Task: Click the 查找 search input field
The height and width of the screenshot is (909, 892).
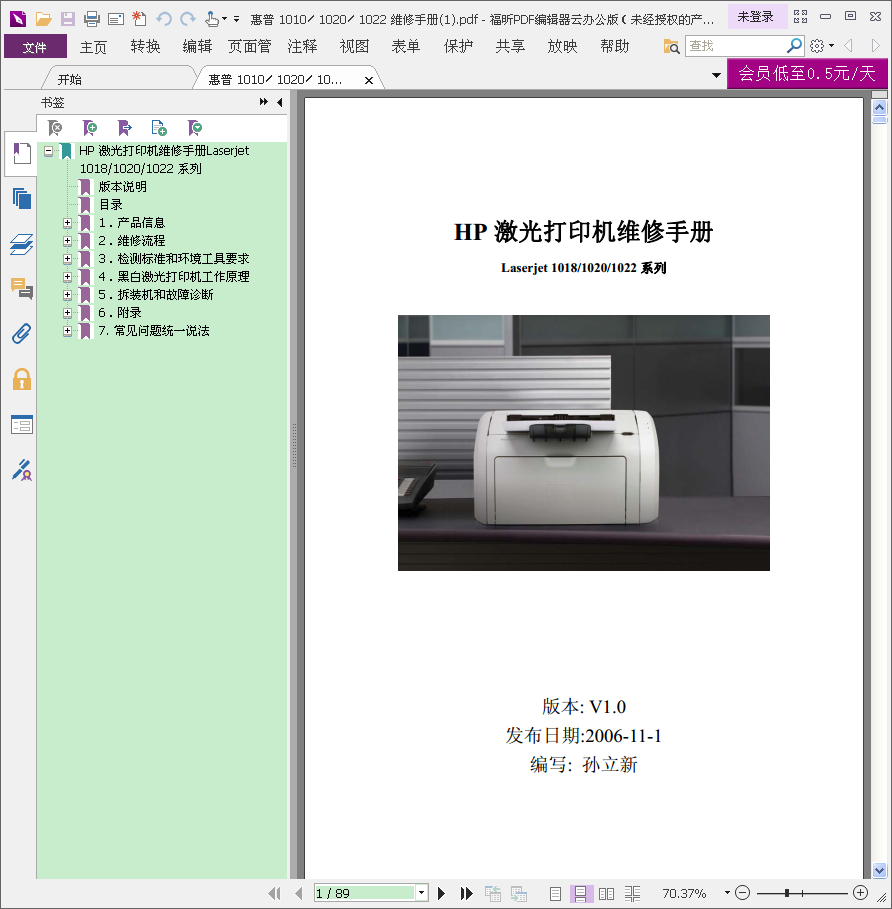Action: (x=736, y=45)
